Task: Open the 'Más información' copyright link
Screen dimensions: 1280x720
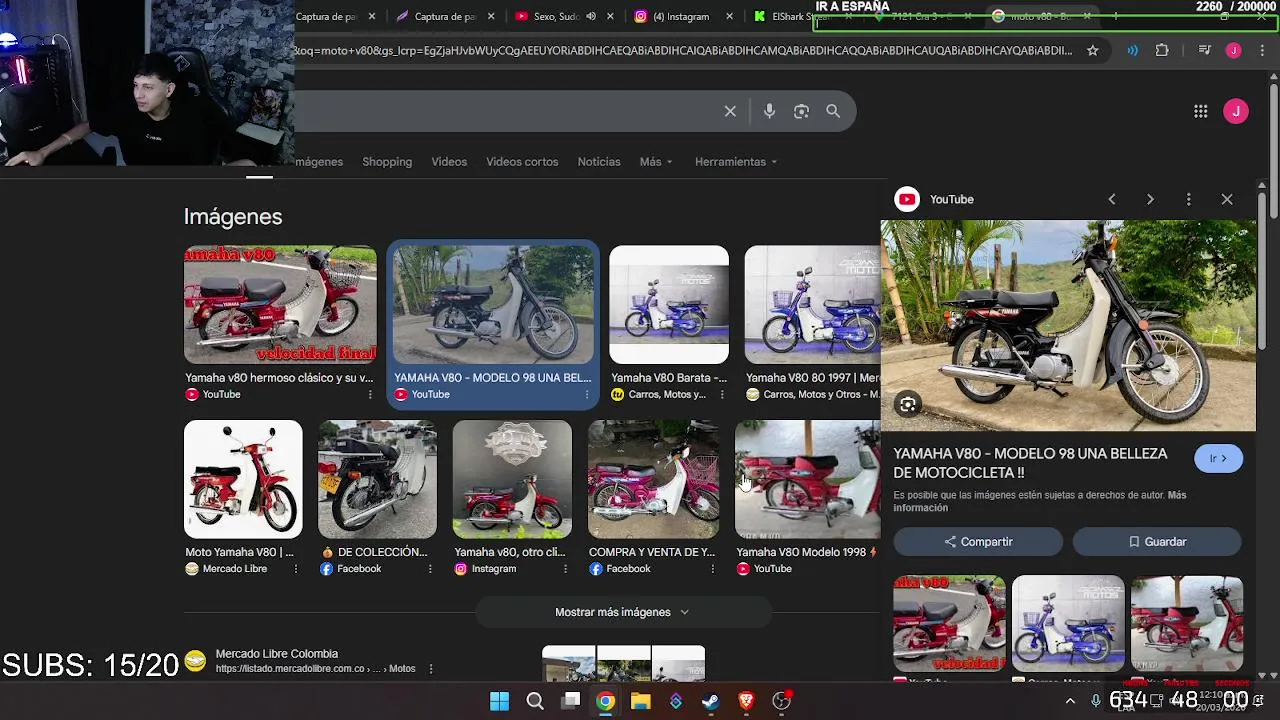Action: pos(1040,501)
